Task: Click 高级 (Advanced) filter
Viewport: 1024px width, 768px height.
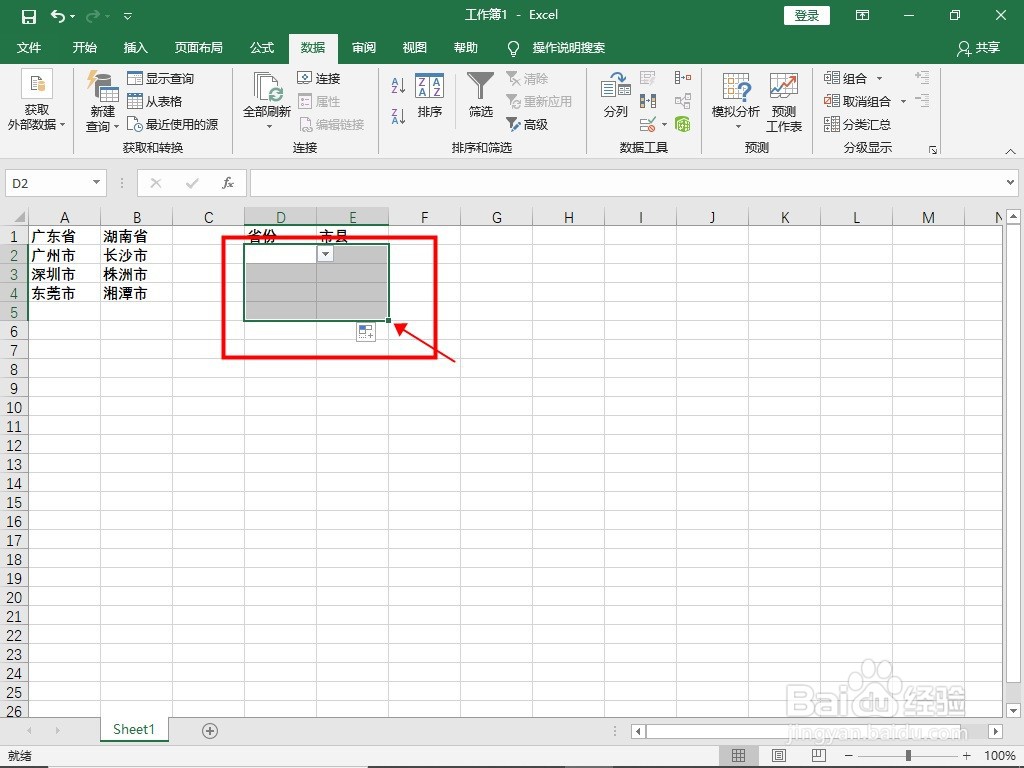Action: coord(527,124)
